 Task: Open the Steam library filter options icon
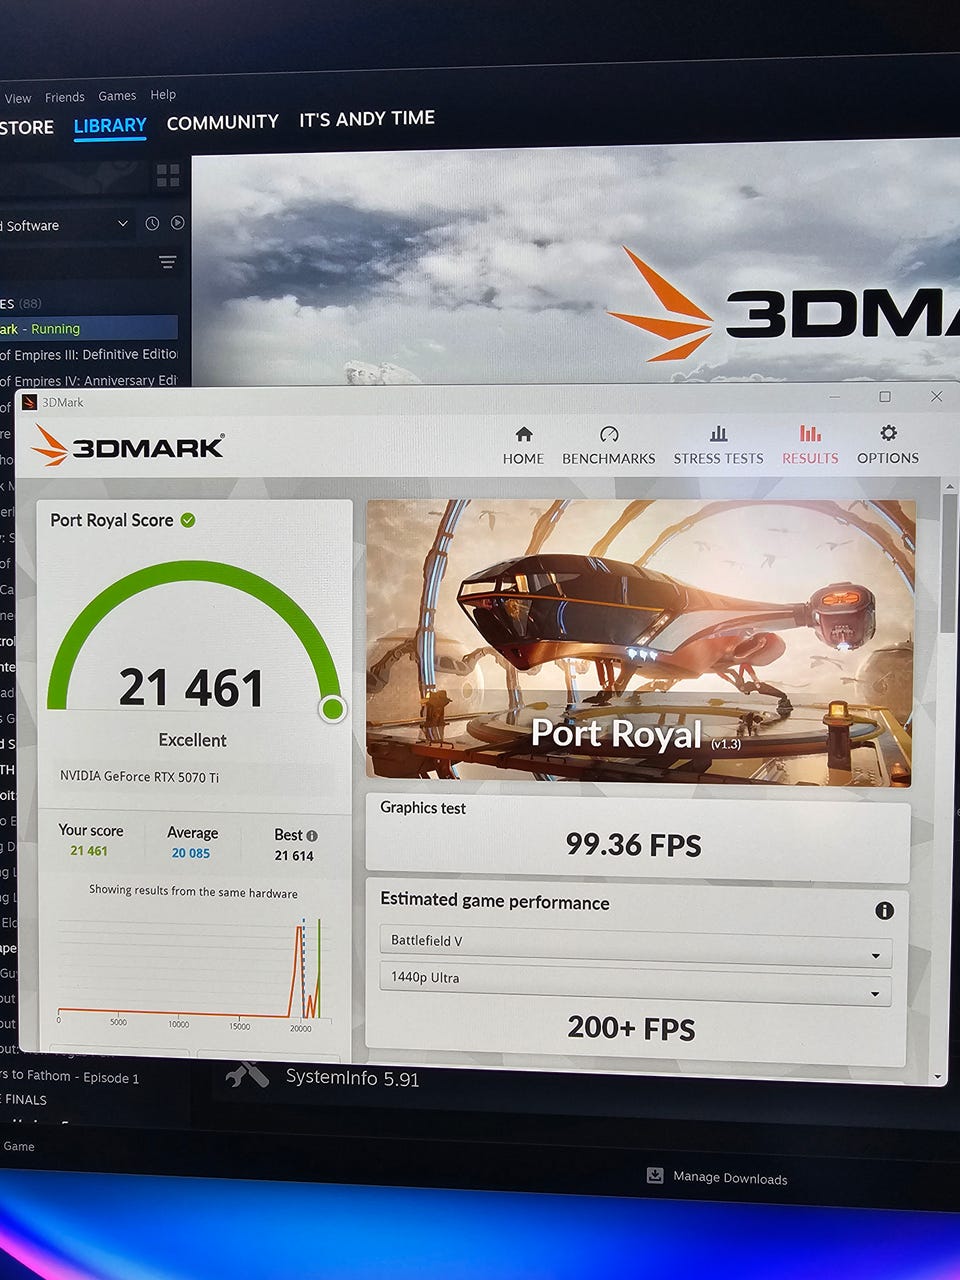(x=167, y=262)
